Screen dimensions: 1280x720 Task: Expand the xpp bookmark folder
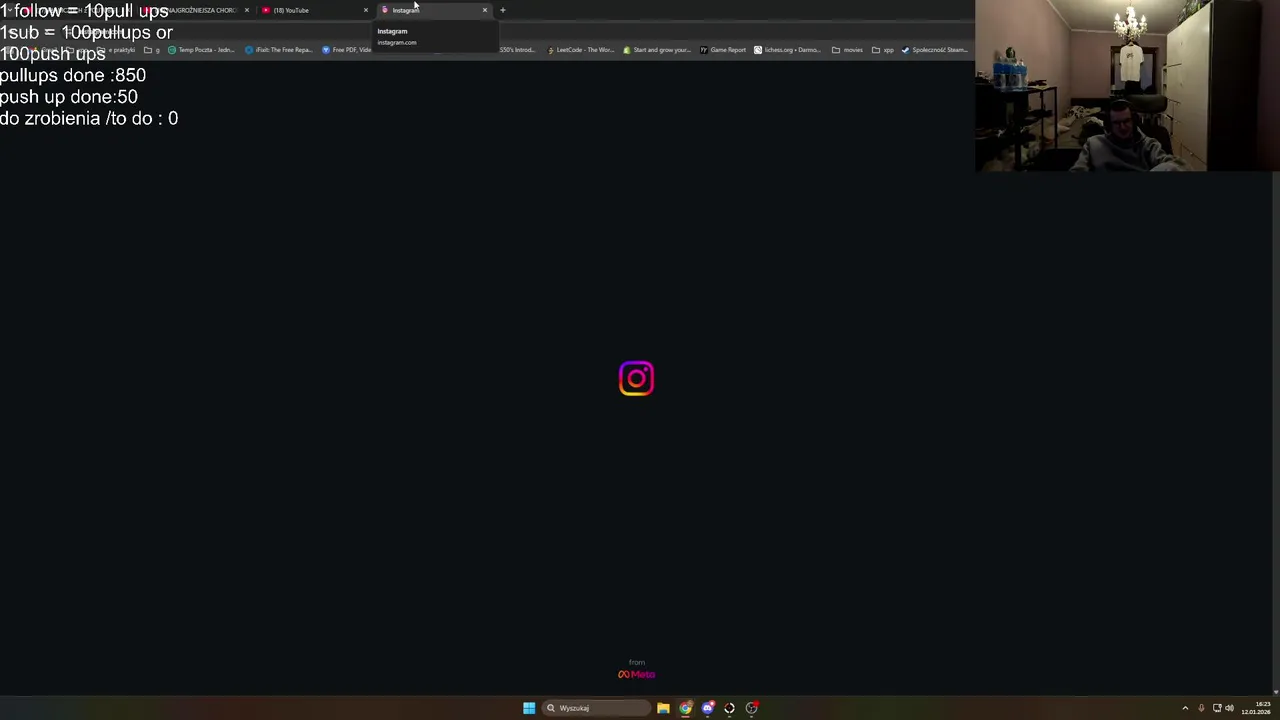tap(882, 50)
